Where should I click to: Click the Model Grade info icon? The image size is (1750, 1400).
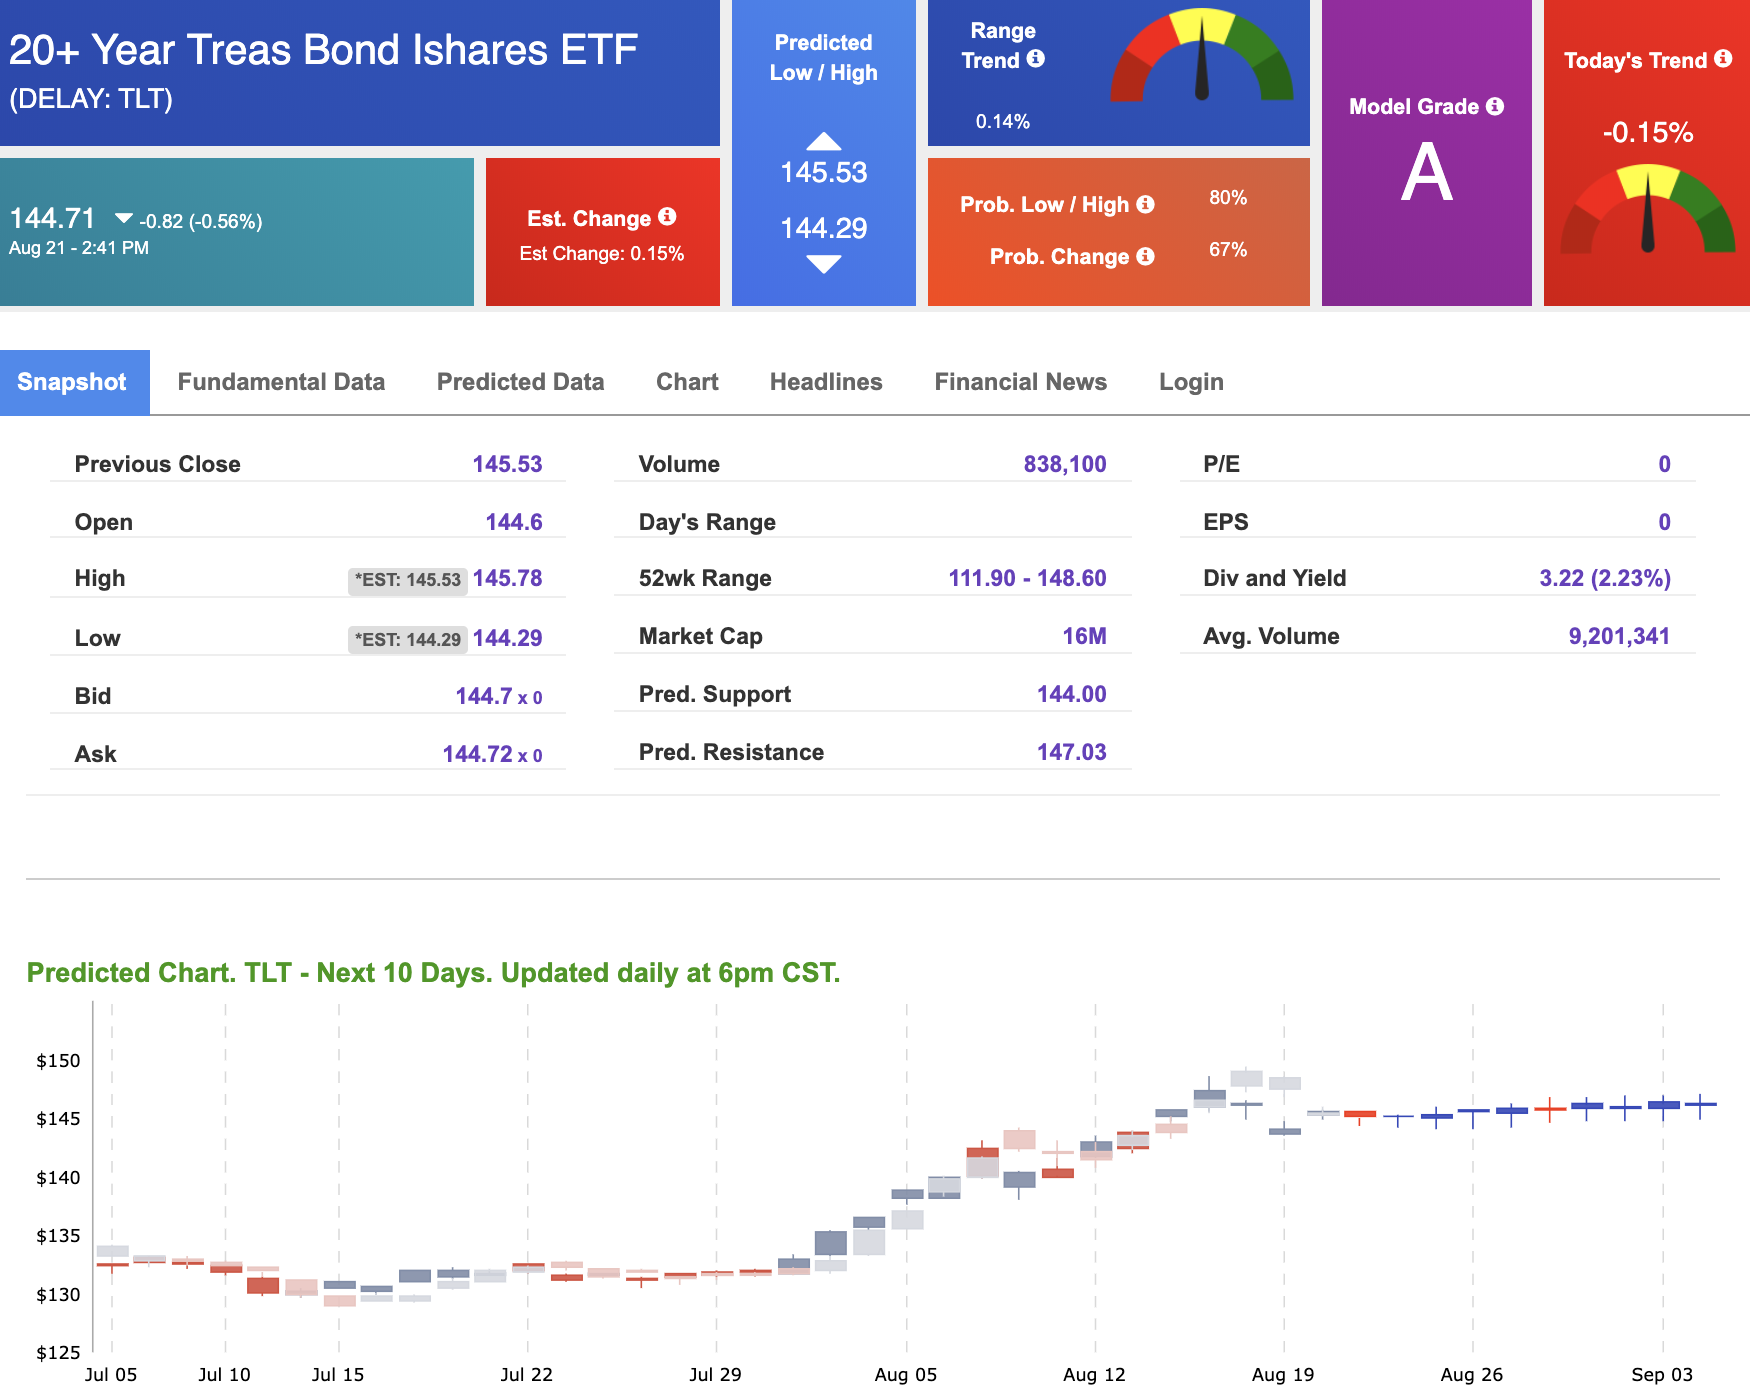1495,106
